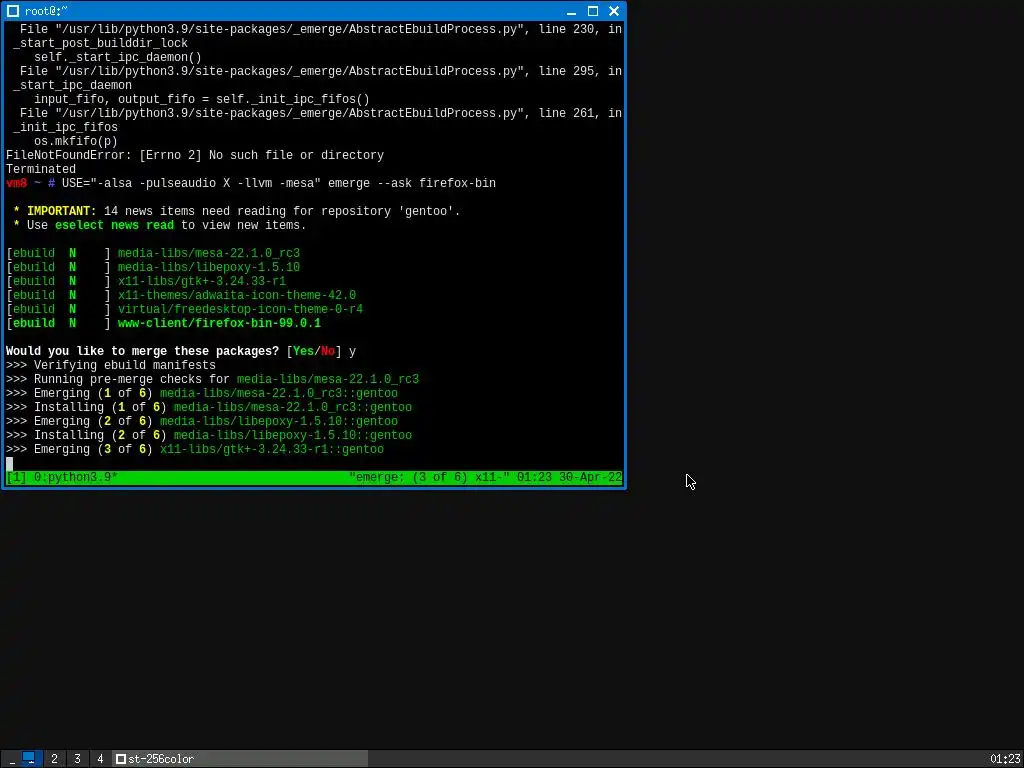Close the root@ terminal window
Screen dimensions: 1024x768
tap(614, 11)
